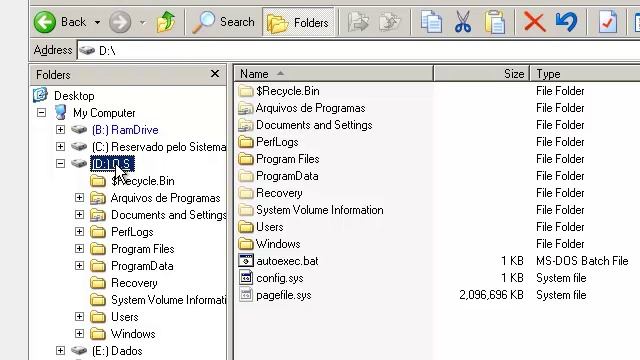Image resolution: width=640 pixels, height=360 pixels.
Task: Select $Recycle.Bin in the file list
Action: point(288,91)
